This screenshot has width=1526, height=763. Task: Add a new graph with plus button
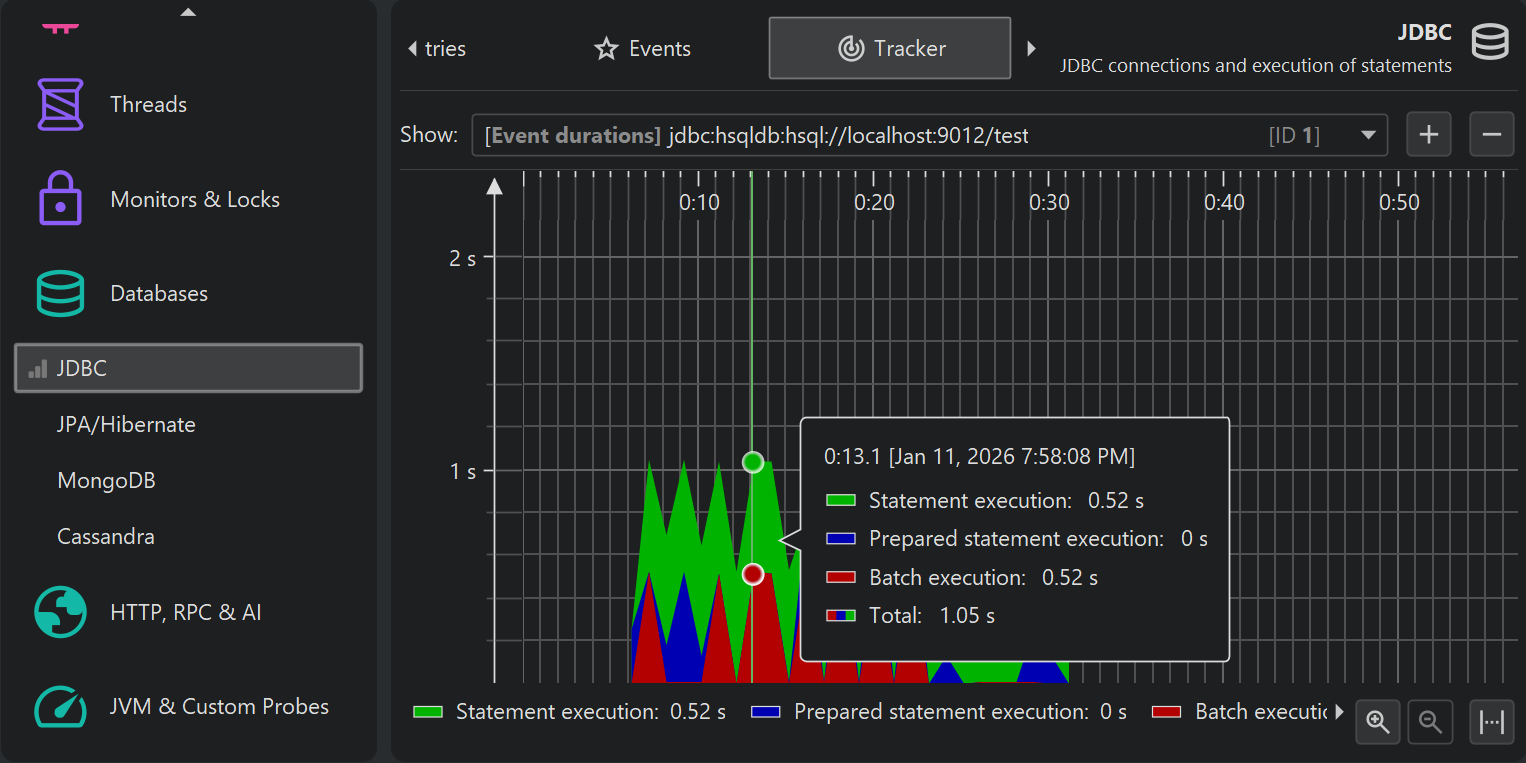1428,135
